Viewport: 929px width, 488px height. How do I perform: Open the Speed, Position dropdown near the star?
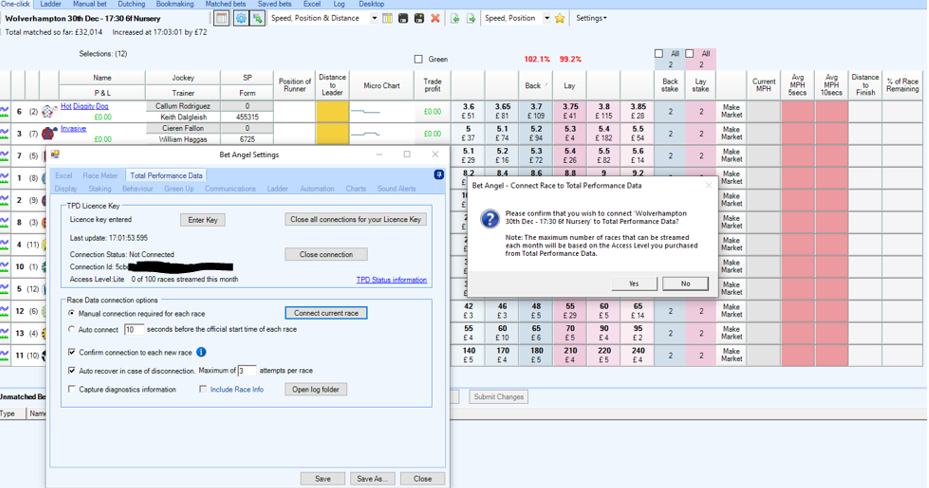point(547,18)
